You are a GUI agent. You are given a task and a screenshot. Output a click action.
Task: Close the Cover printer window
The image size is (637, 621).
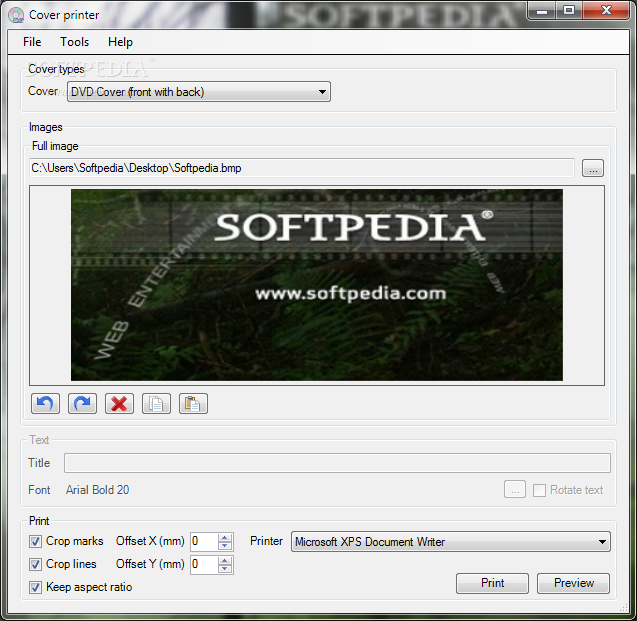point(606,11)
